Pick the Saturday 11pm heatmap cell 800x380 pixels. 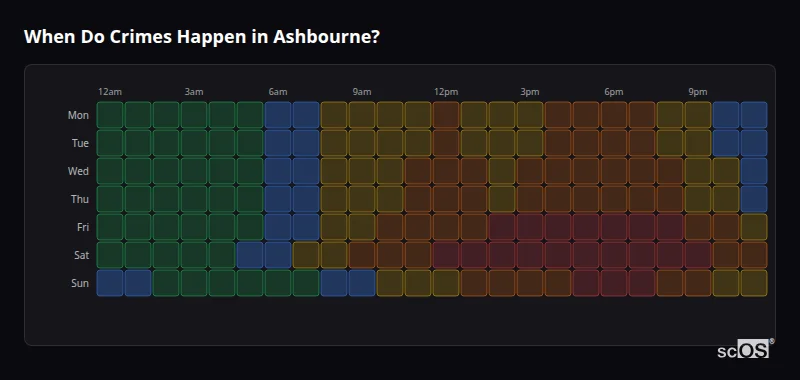(x=754, y=255)
